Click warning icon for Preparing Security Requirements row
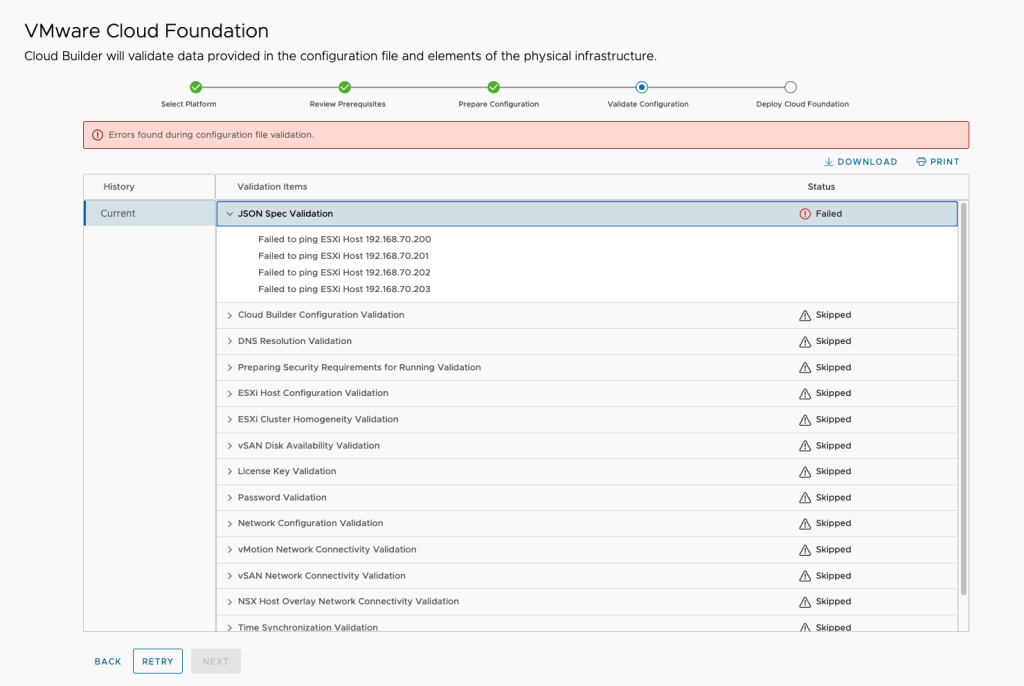 click(805, 367)
